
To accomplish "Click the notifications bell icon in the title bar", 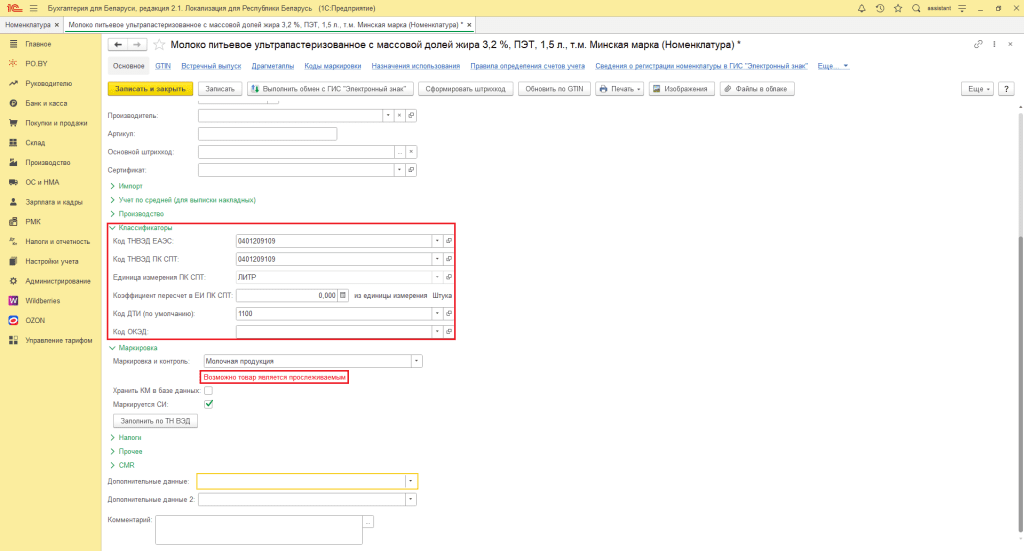I will click(862, 7).
